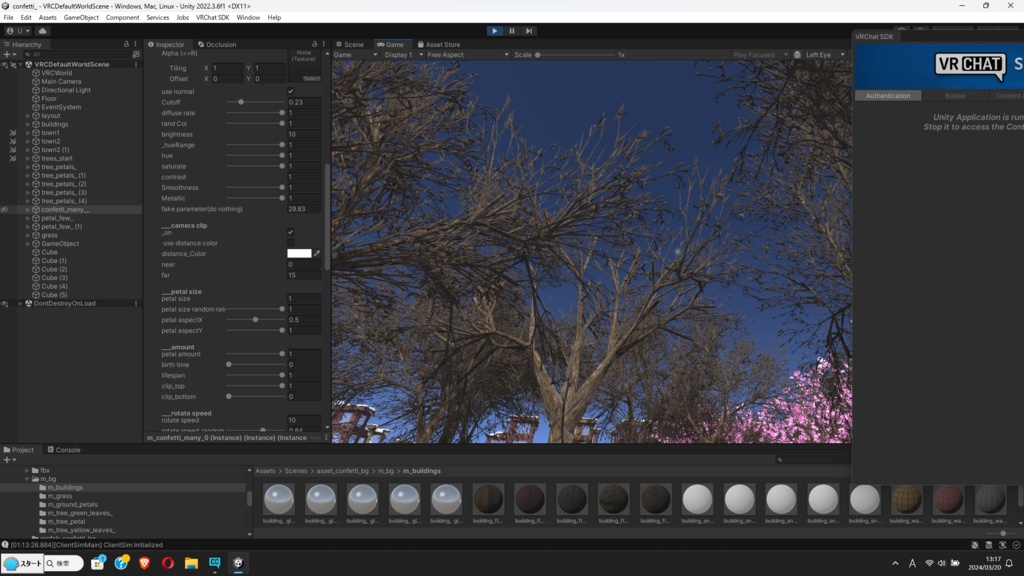This screenshot has height=576, width=1024.
Task: Open the Game view mode dropdown
Action: coord(356,55)
